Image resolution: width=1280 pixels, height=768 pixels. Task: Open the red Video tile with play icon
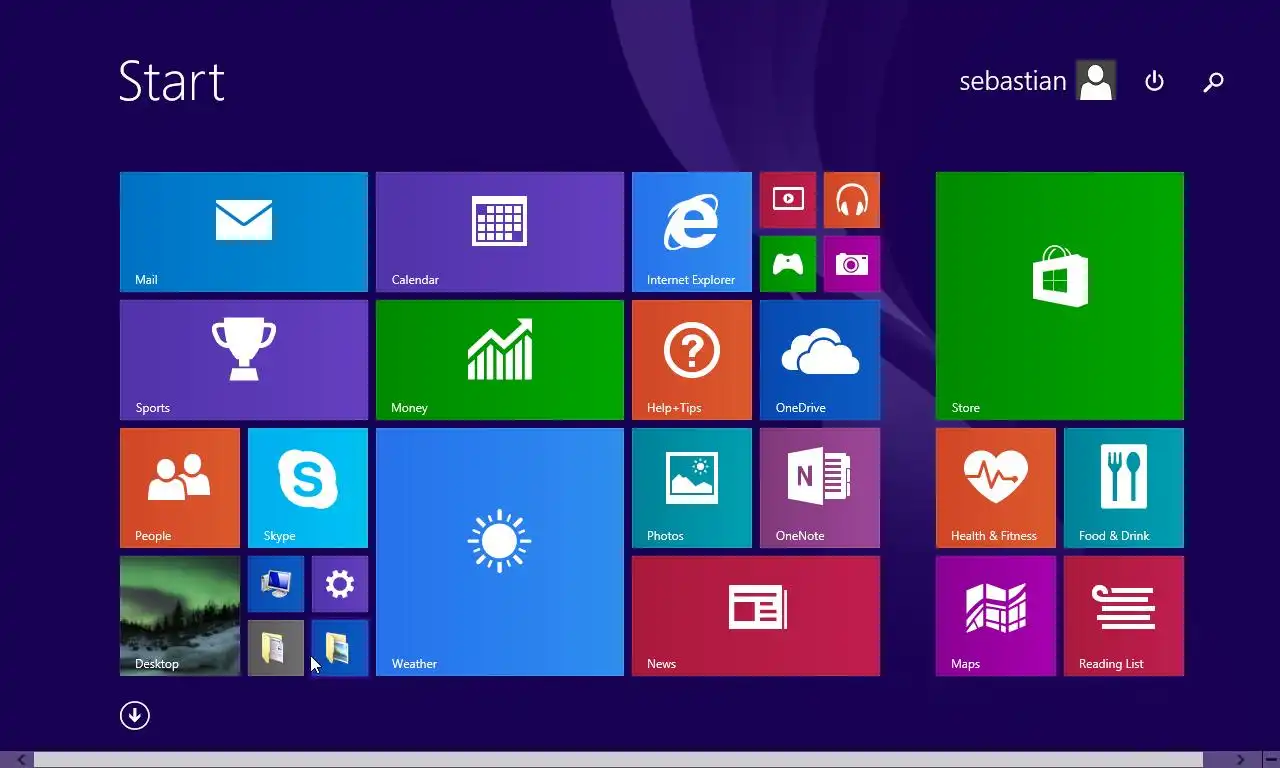(x=788, y=200)
